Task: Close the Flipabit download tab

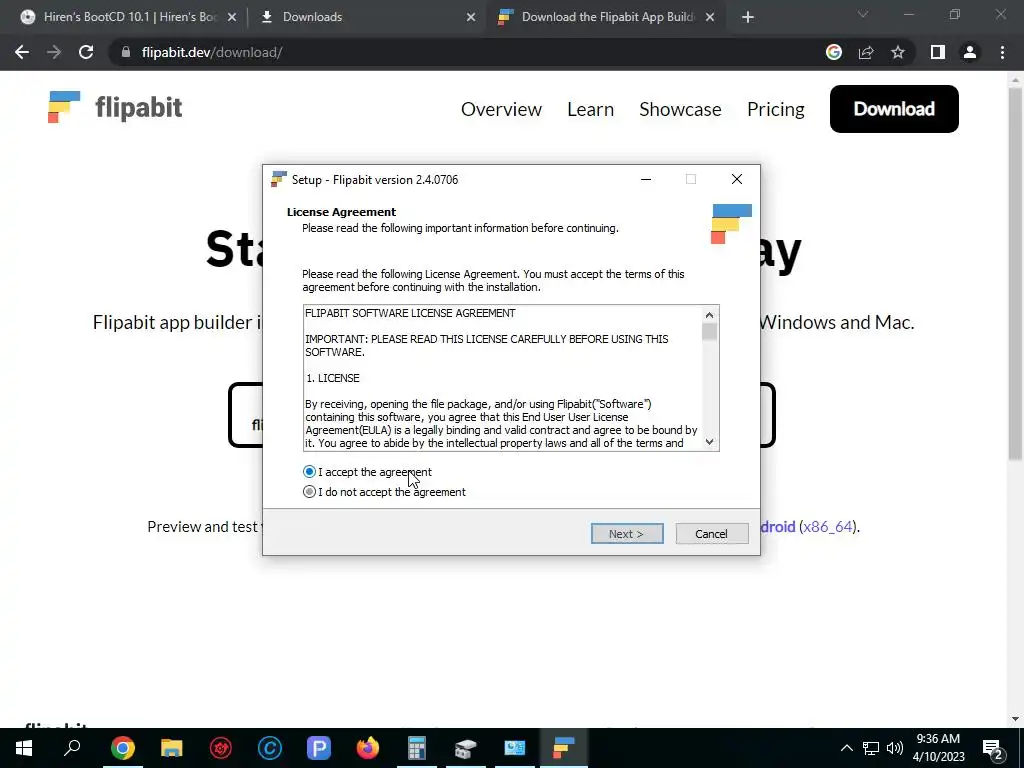Action: click(x=710, y=18)
